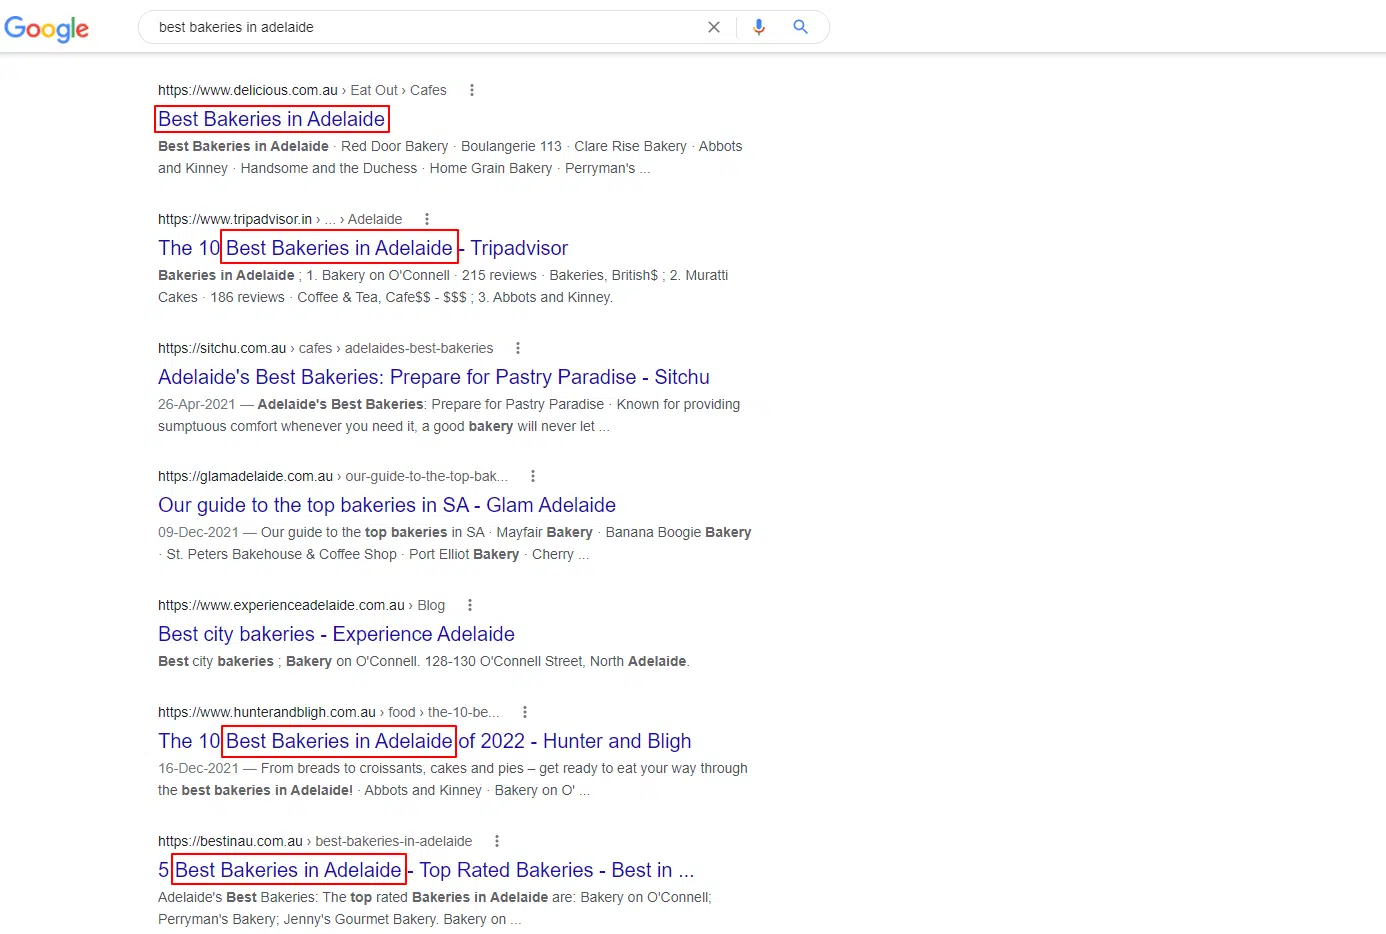Open three-dot menu for delicious.com.au result

tap(472, 90)
